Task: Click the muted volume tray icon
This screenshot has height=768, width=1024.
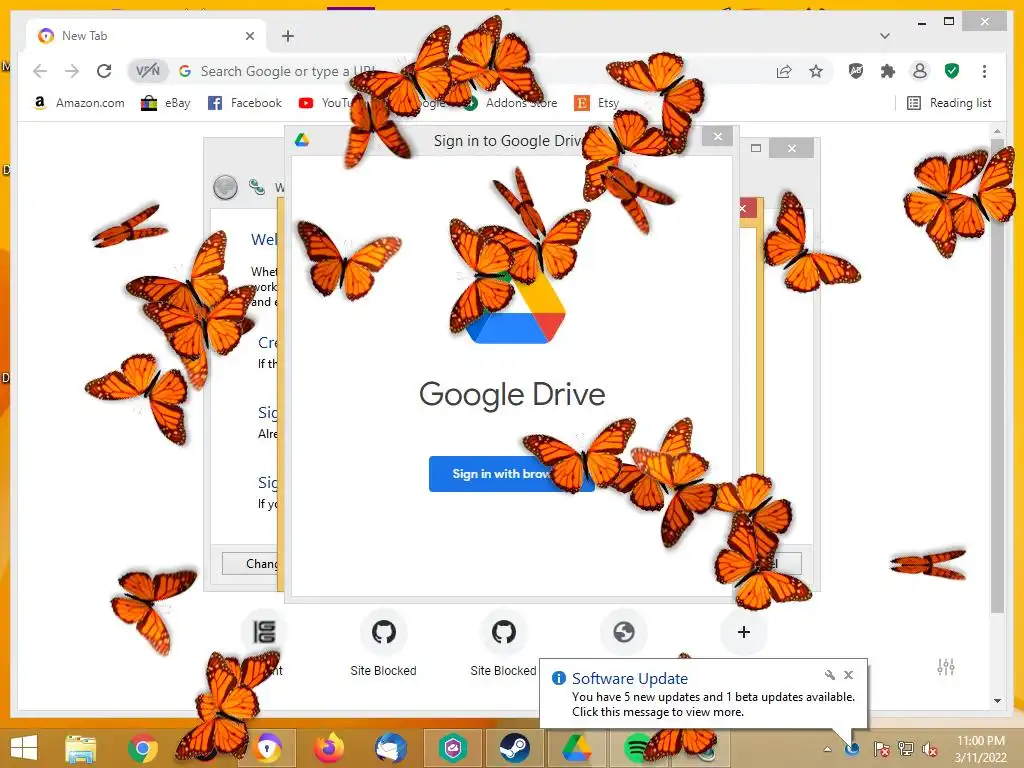Action: [x=930, y=749]
